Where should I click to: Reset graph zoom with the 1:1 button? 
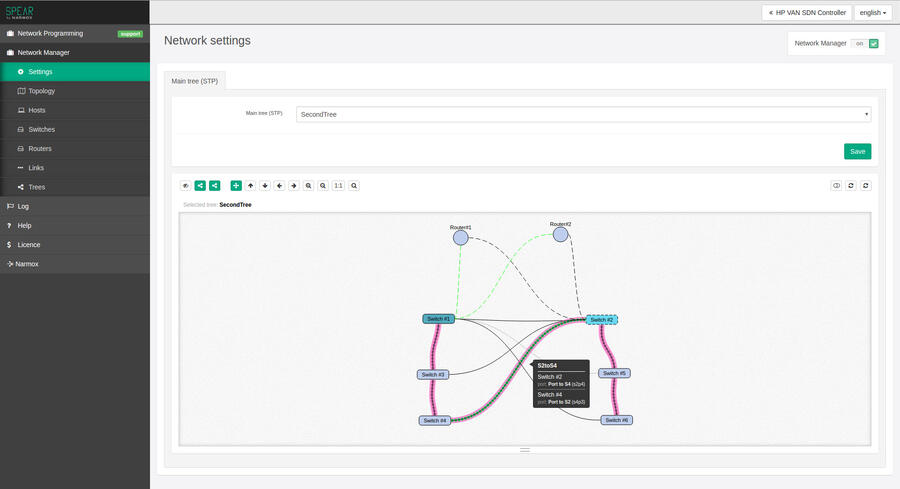point(338,185)
